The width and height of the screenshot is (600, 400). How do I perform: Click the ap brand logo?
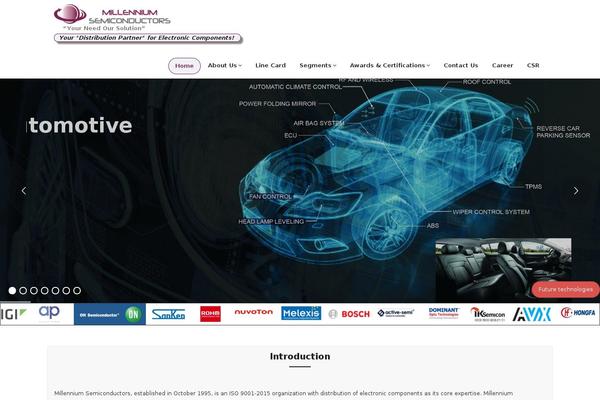(49, 313)
